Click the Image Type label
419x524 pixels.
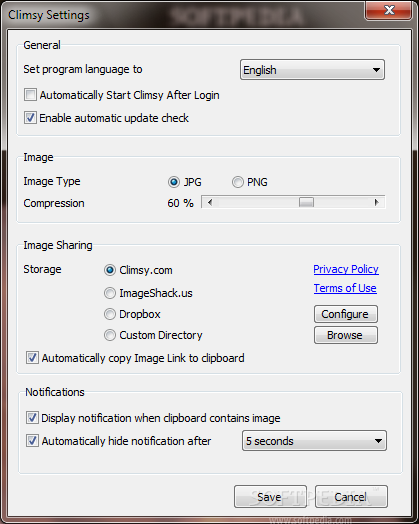pyautogui.click(x=52, y=181)
